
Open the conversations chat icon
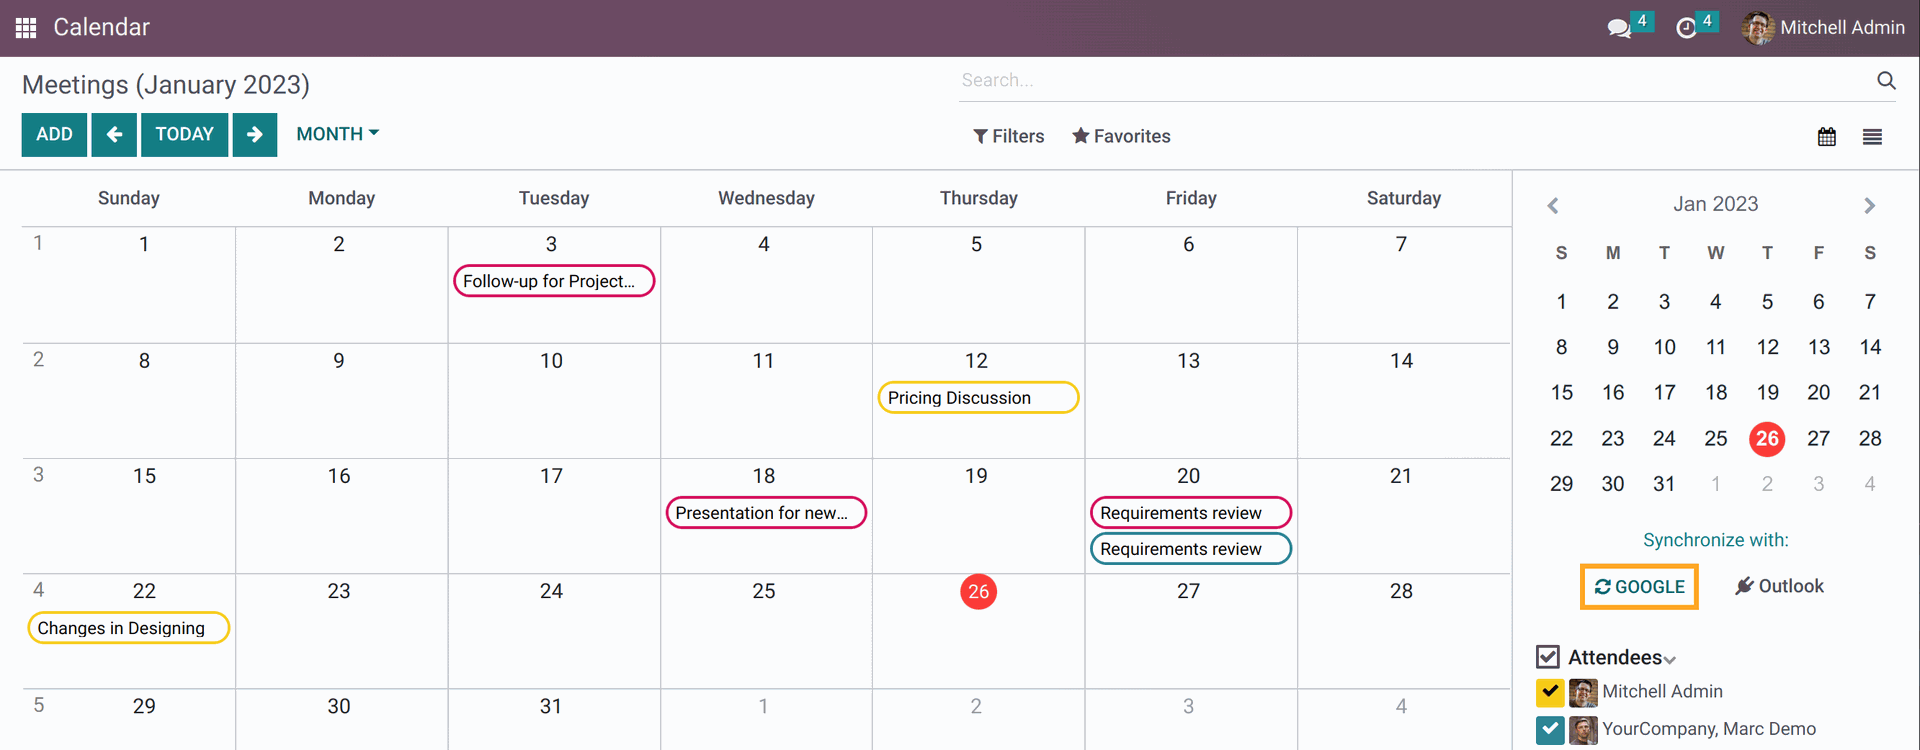(x=1619, y=28)
